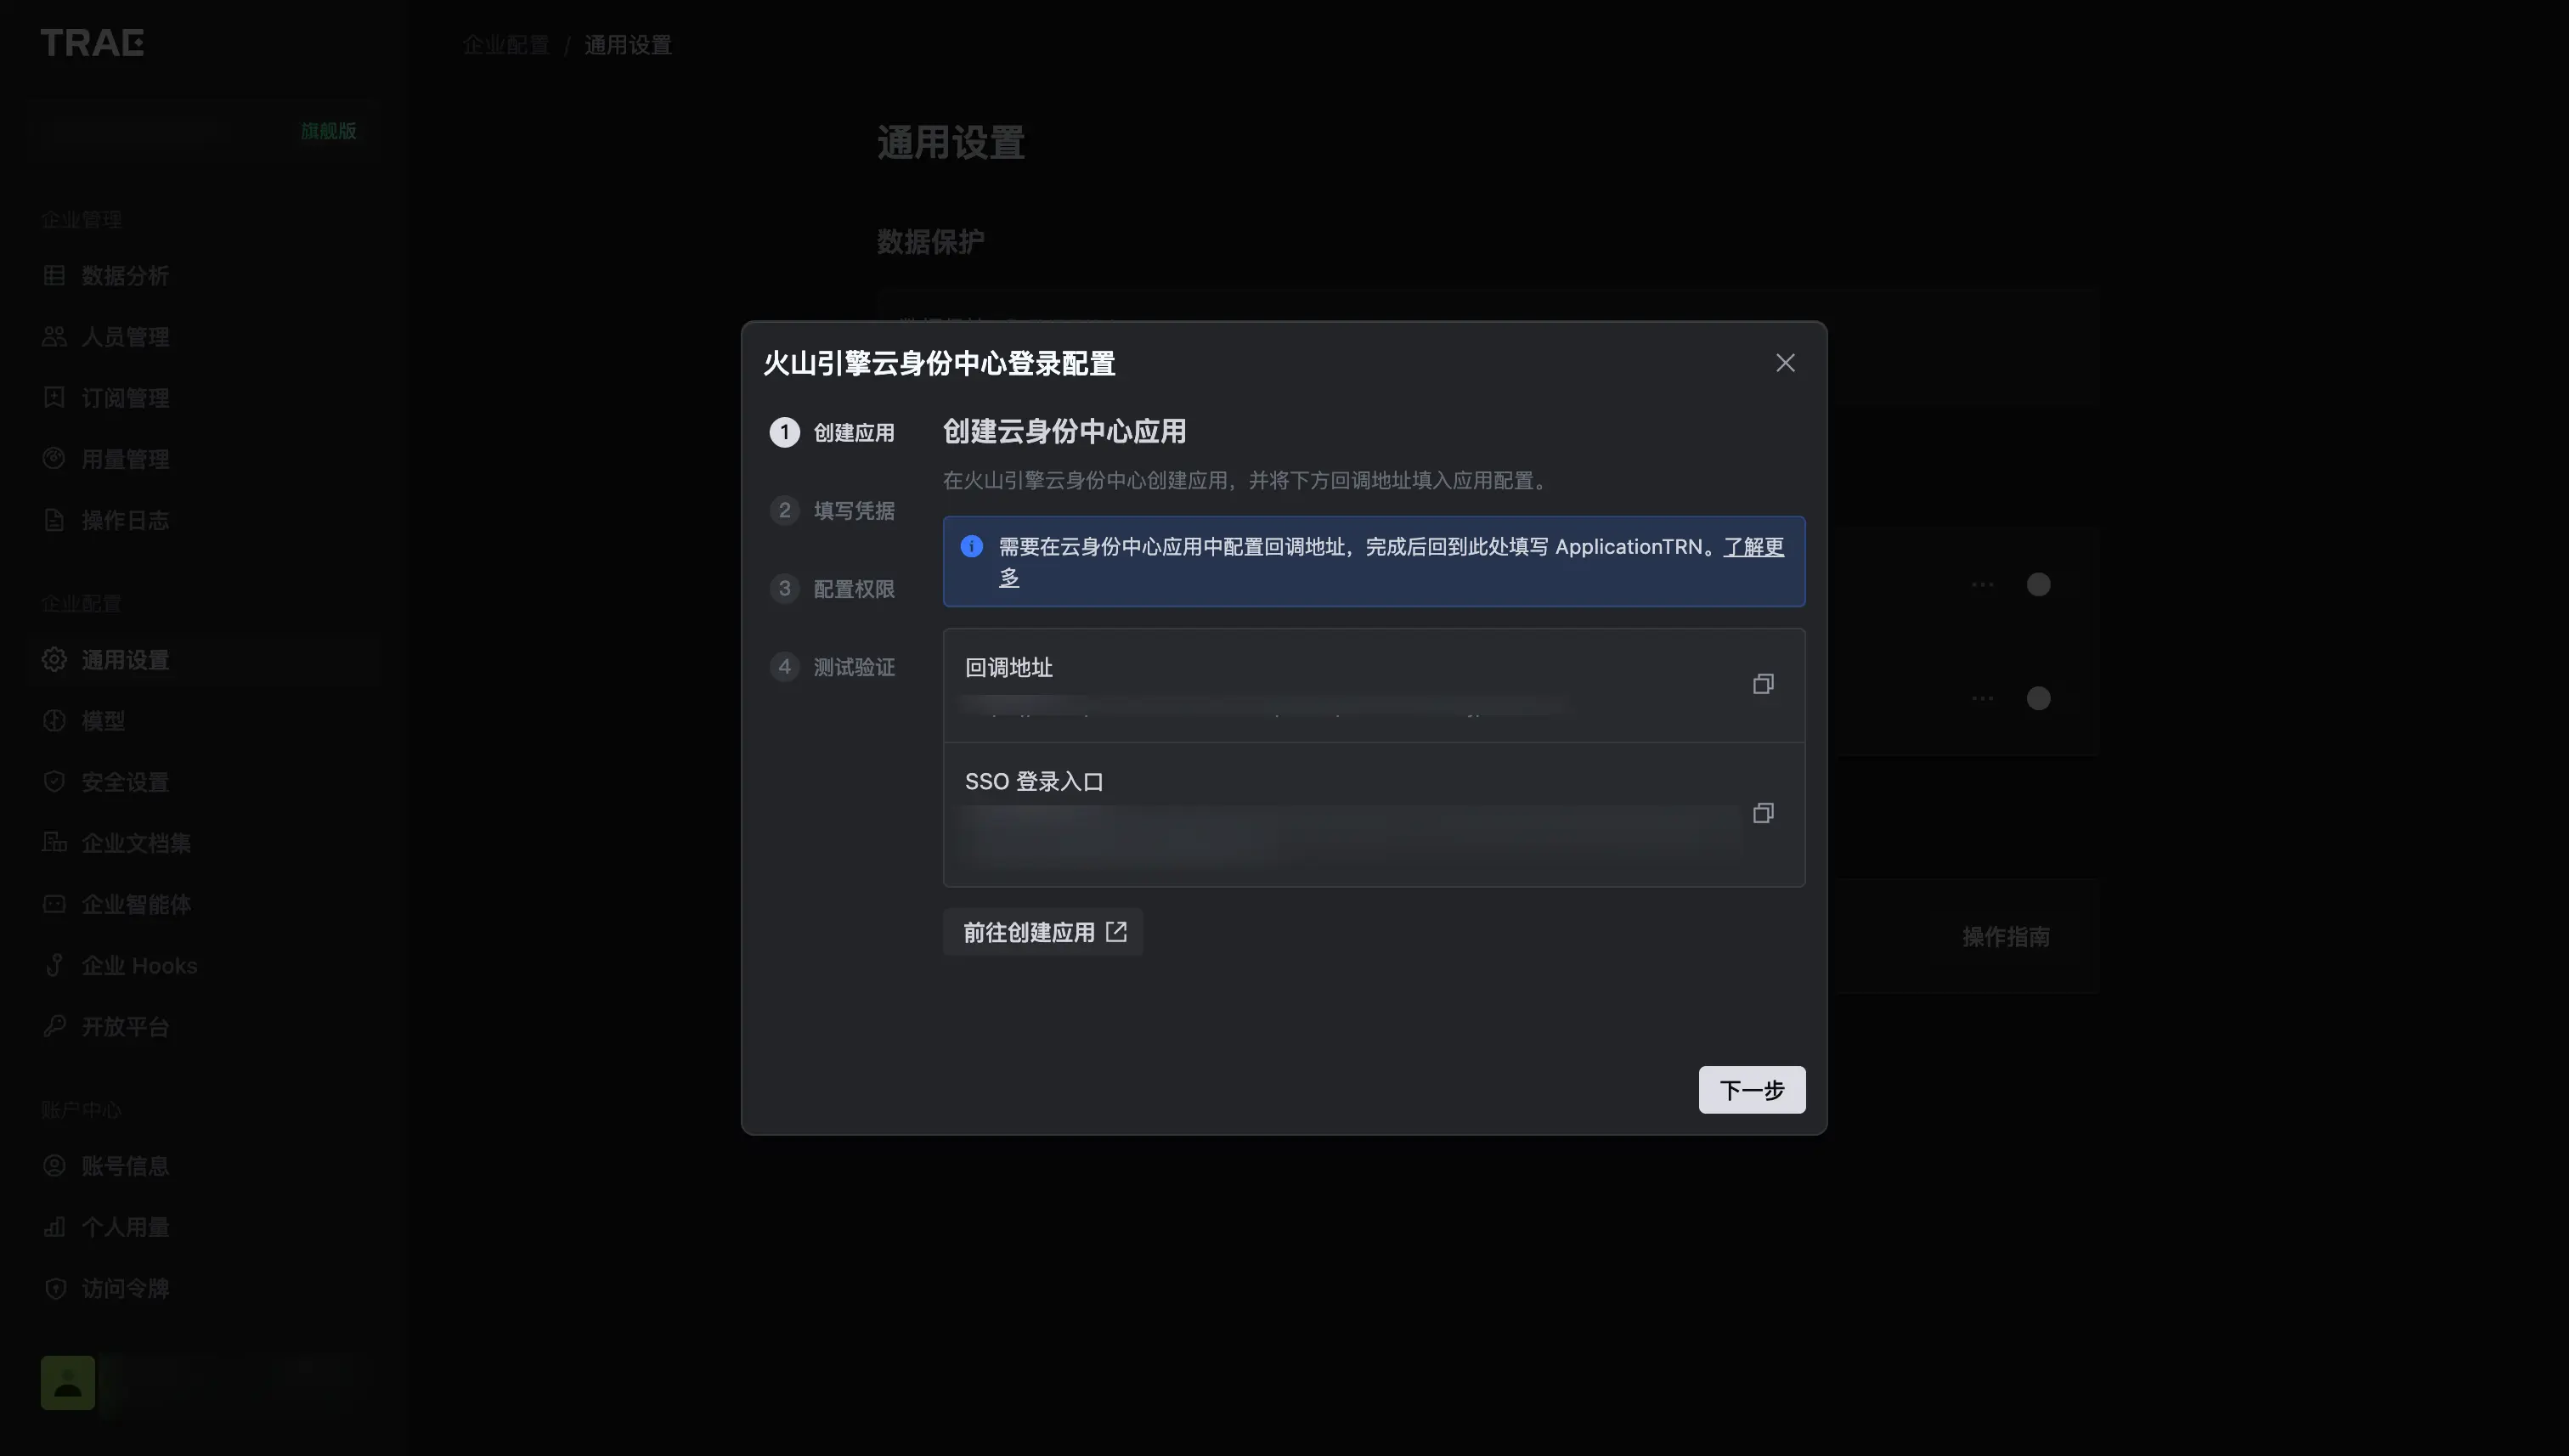Viewport: 2569px width, 1456px height.
Task: Click the 通用设置 gear icon
Action: tap(54, 660)
